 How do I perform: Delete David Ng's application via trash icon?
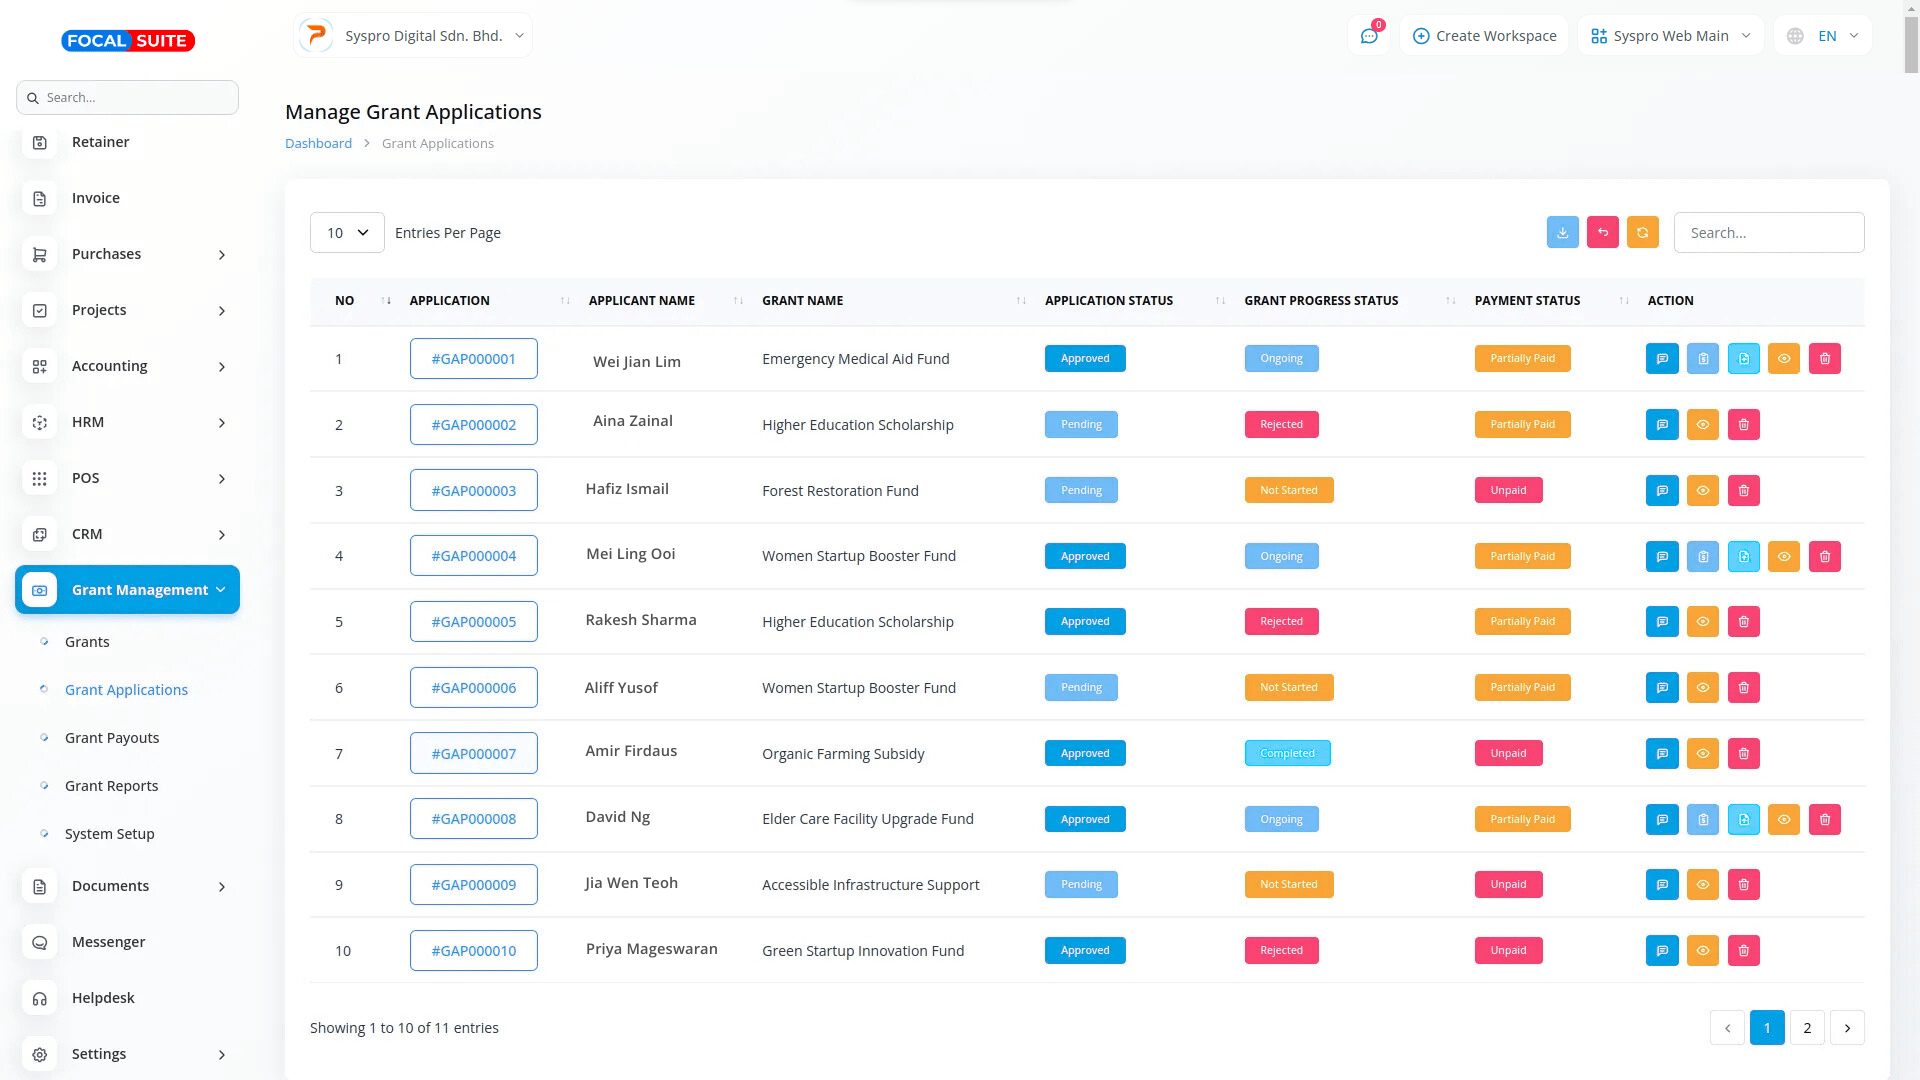[1824, 820]
